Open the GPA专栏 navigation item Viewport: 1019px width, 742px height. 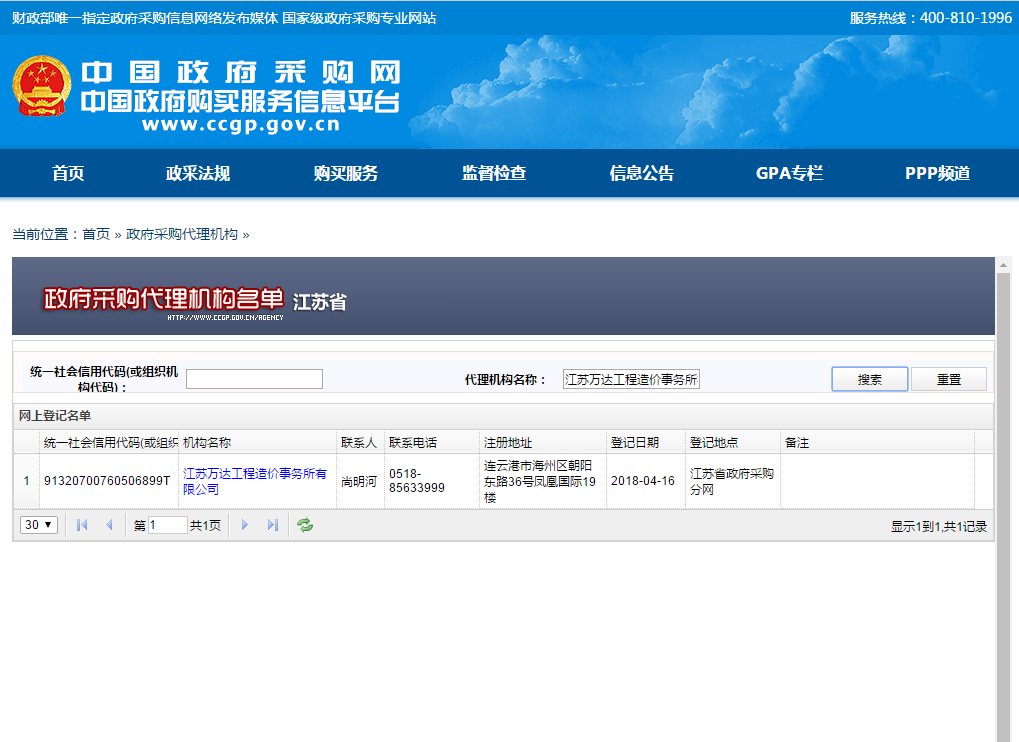(x=789, y=173)
